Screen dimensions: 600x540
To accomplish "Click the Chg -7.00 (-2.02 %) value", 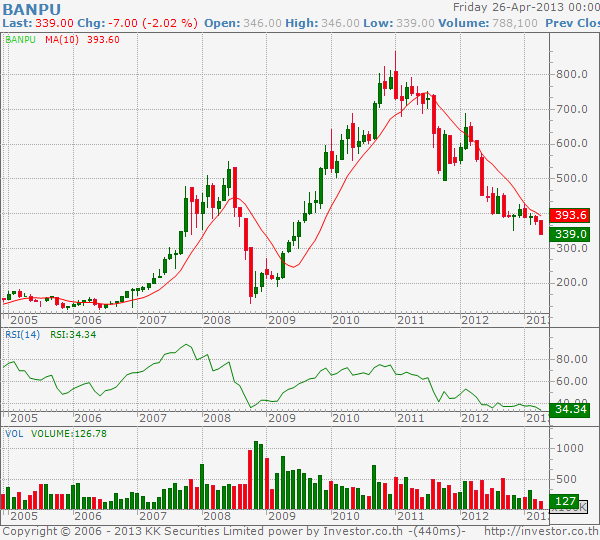I will (152, 23).
